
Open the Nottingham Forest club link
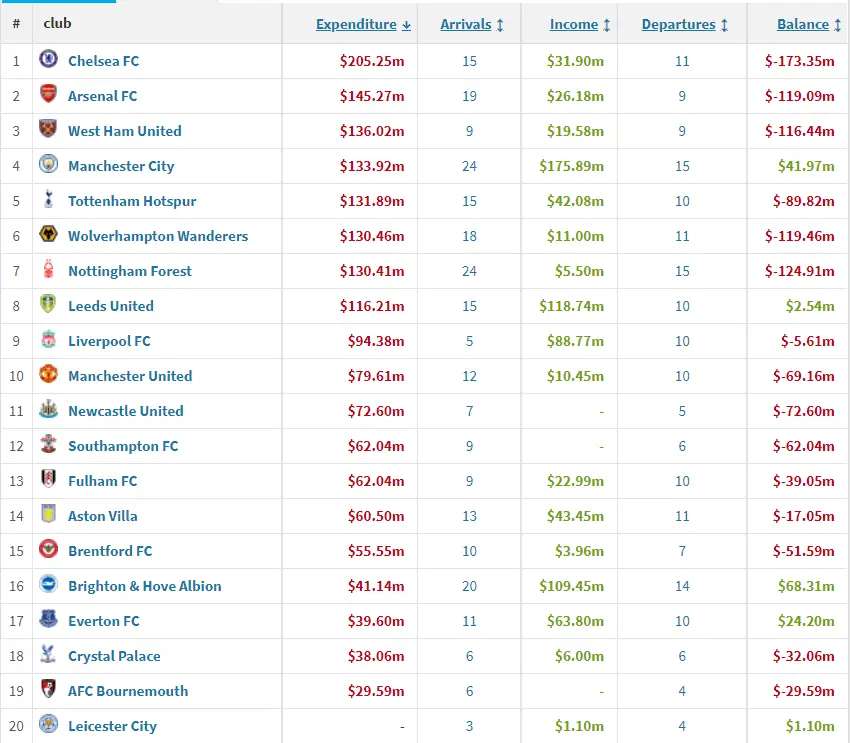pos(130,271)
